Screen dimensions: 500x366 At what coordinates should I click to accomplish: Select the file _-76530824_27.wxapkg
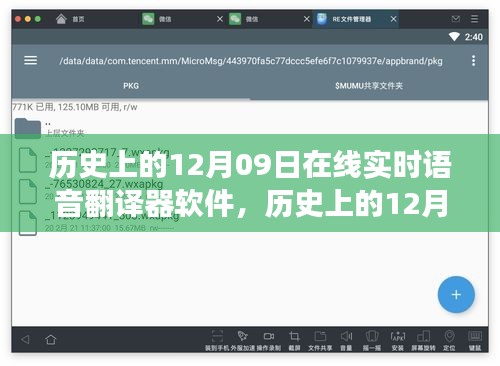pyautogui.click(x=104, y=184)
